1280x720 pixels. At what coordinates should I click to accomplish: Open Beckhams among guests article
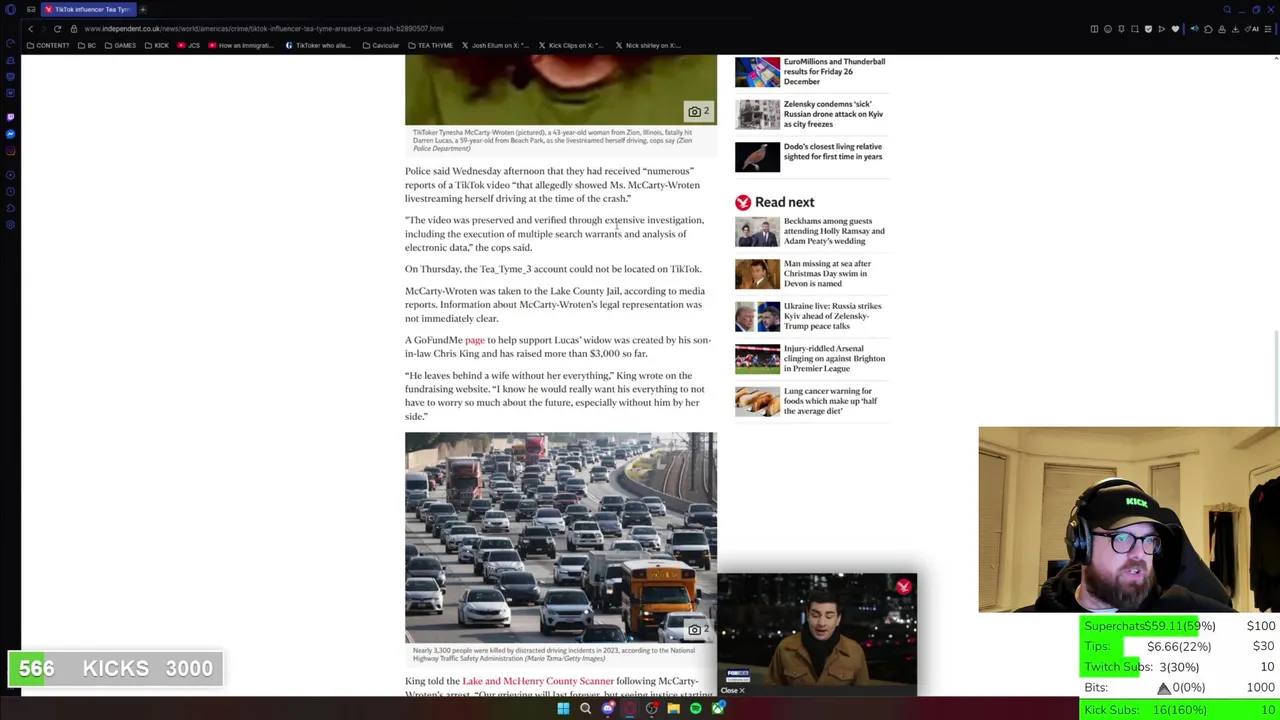pyautogui.click(x=834, y=231)
